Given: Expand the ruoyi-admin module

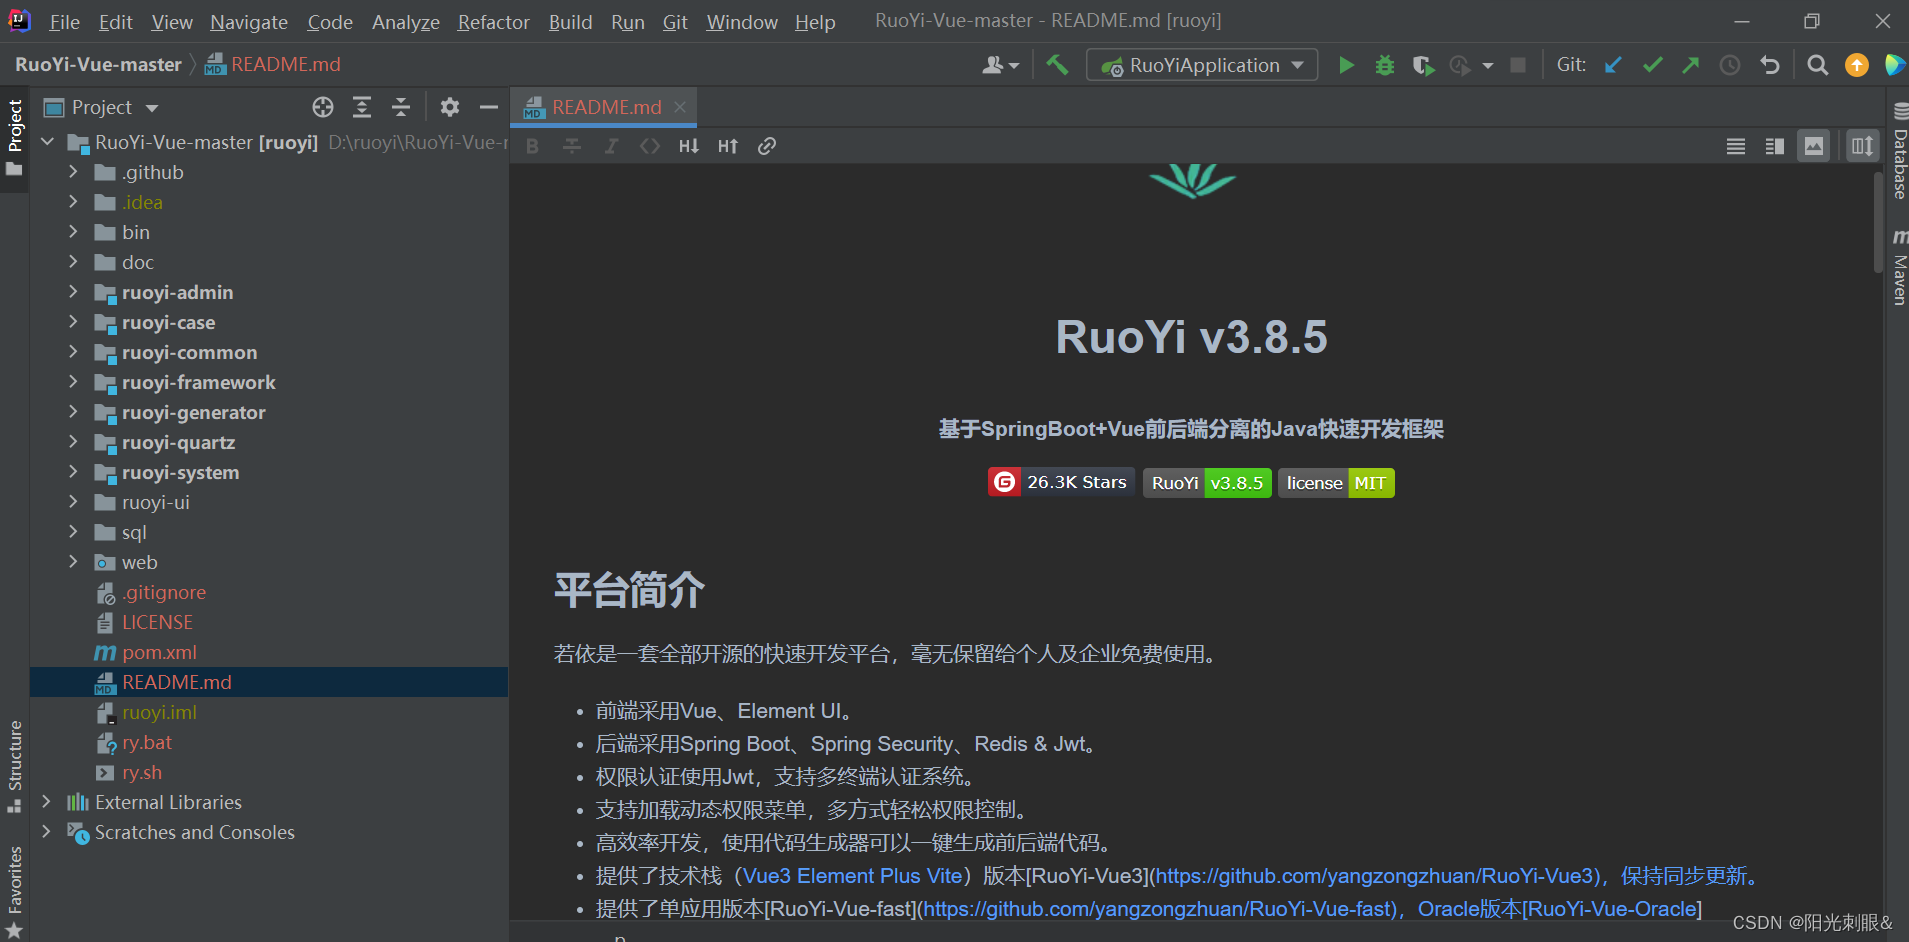Looking at the screenshot, I should (x=73, y=292).
